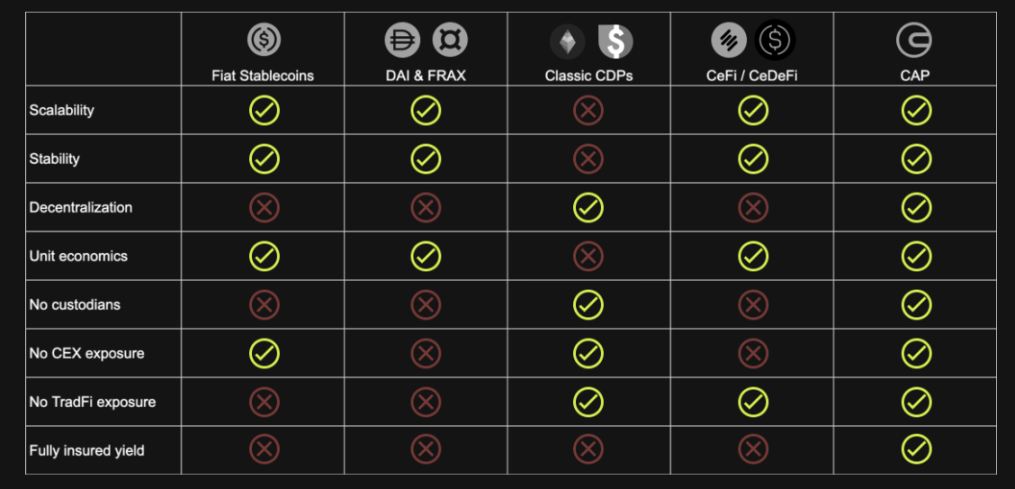
Task: Click the DAI coin icon
Action: 402,40
